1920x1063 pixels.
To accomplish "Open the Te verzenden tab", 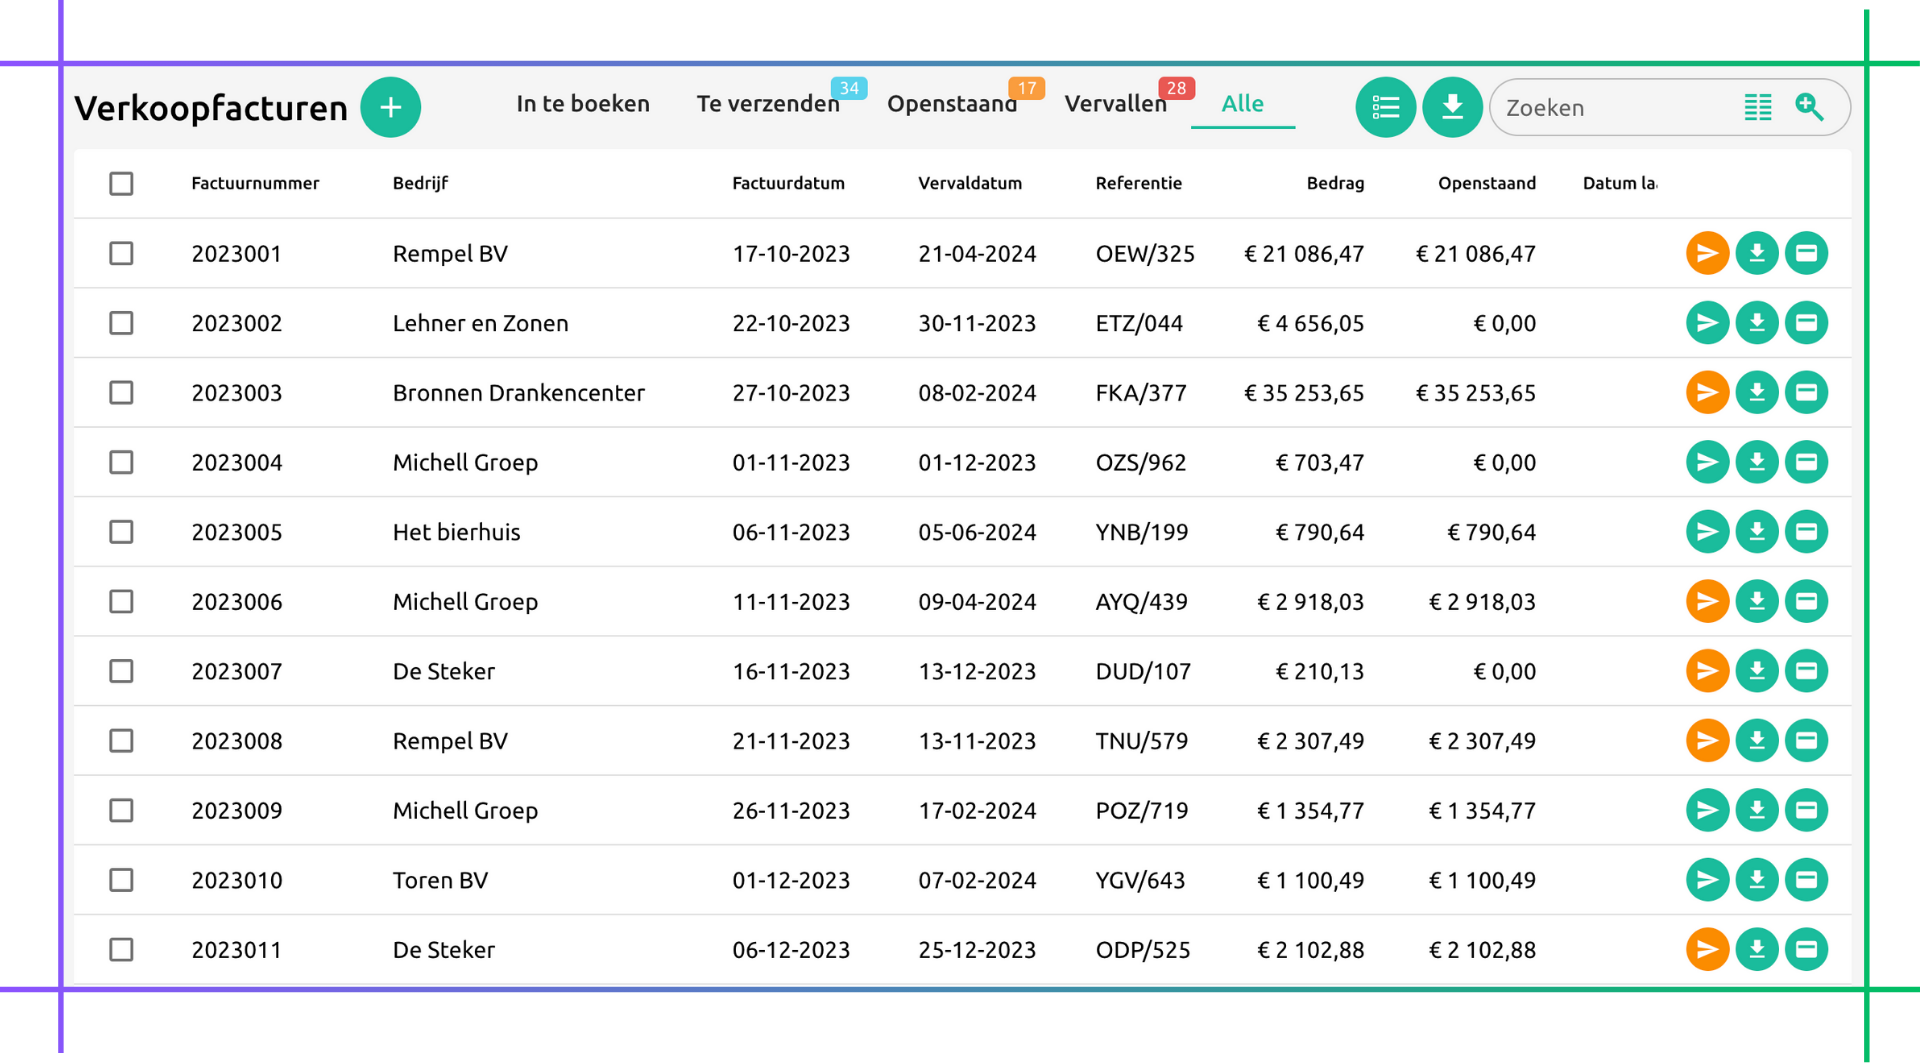I will pos(768,104).
